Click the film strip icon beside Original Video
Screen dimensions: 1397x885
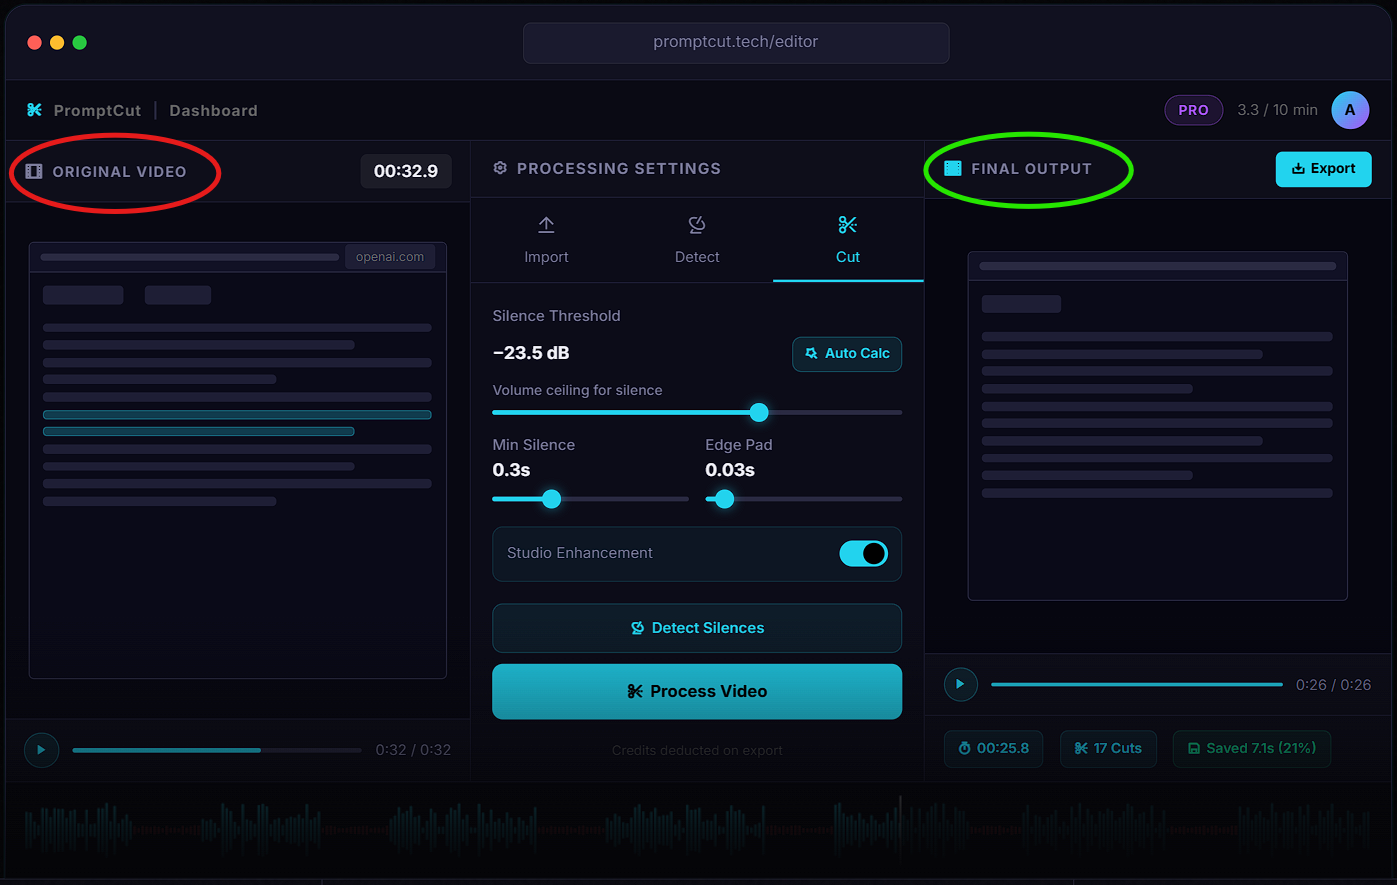pos(34,171)
